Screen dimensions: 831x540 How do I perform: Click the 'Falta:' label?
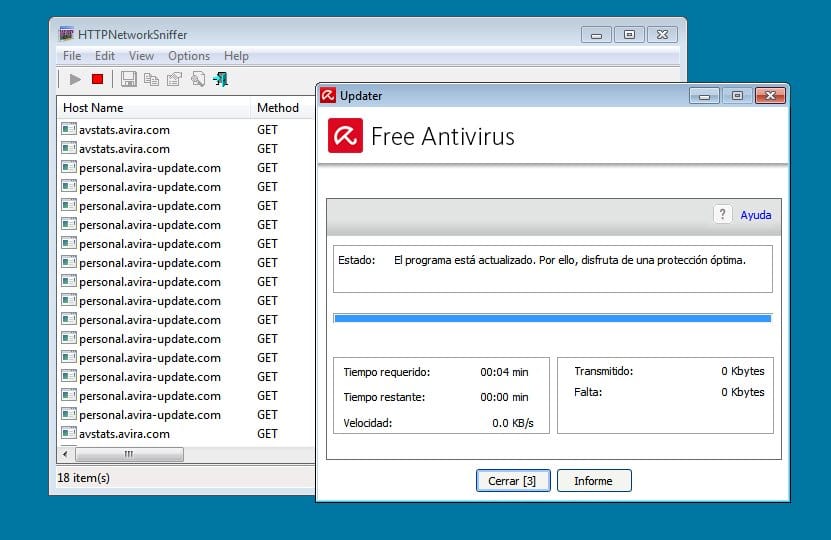588,392
